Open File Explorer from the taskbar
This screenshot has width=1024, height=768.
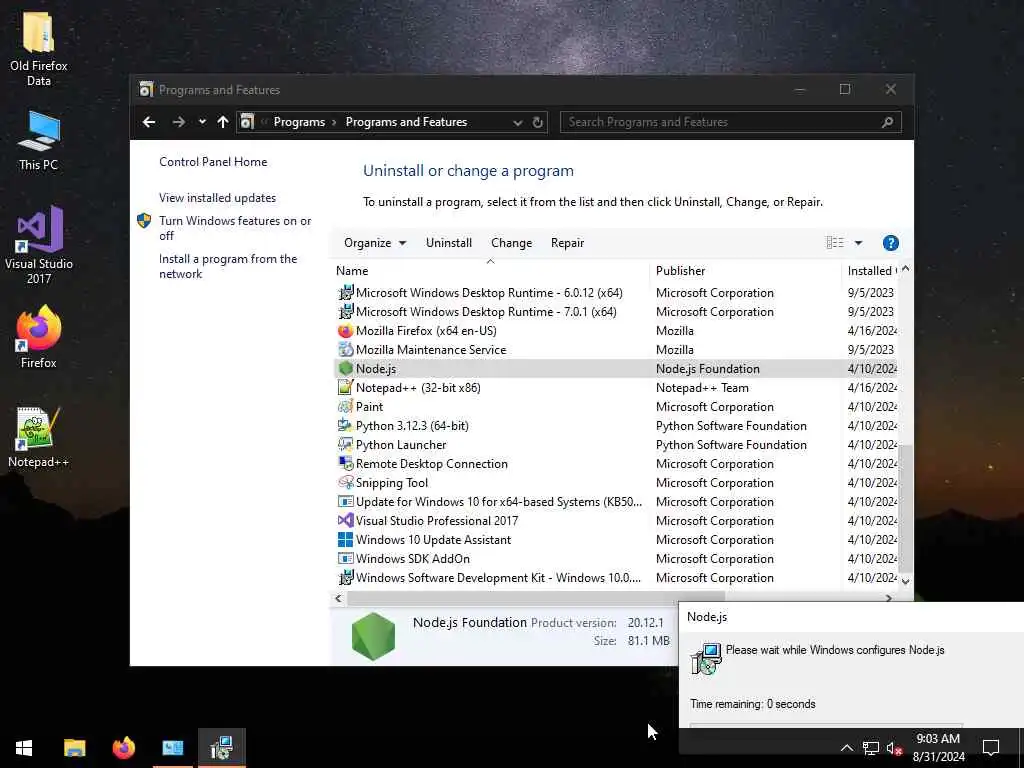tap(74, 748)
